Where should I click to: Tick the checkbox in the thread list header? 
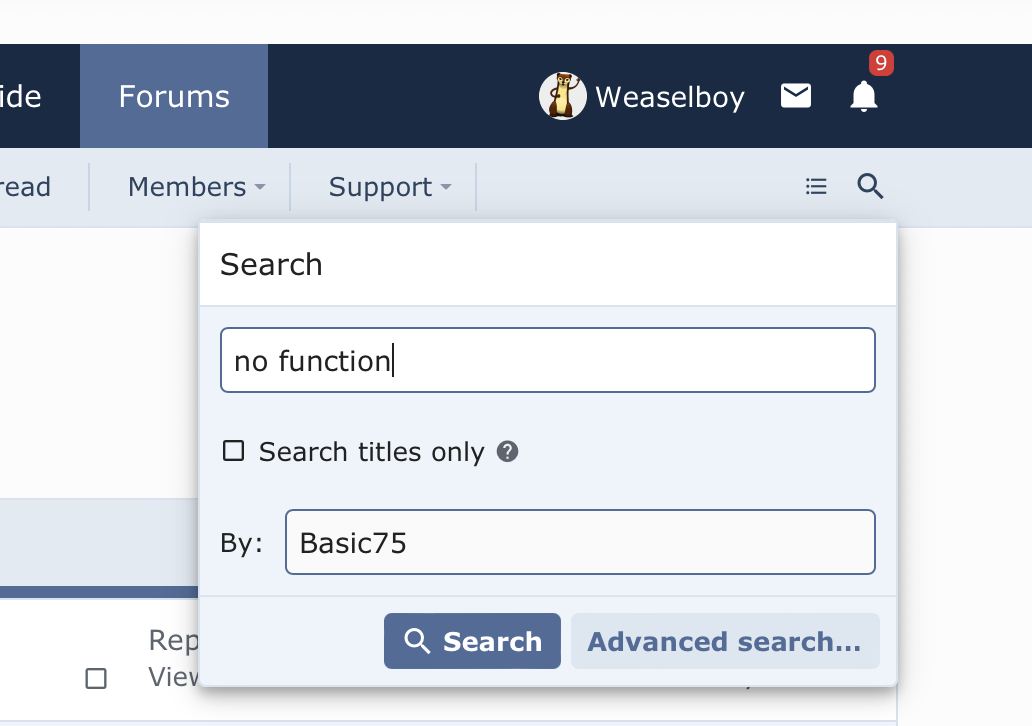[96, 679]
